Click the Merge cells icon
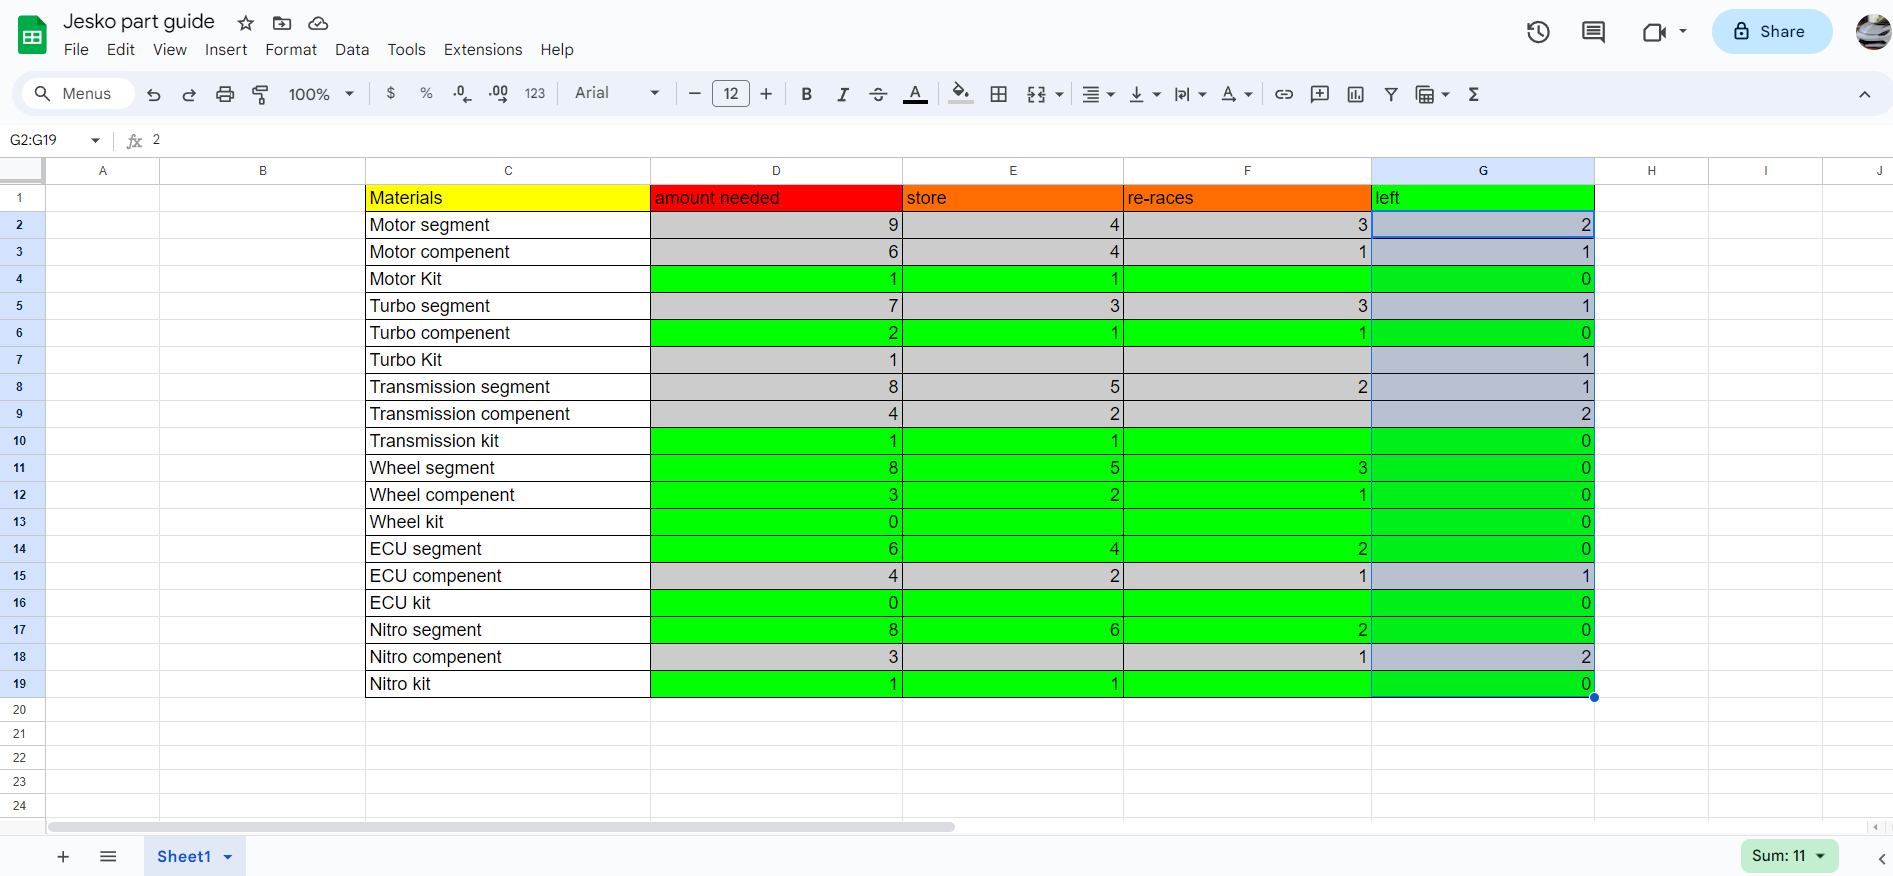Screen dimensions: 1893x876 click(1036, 94)
